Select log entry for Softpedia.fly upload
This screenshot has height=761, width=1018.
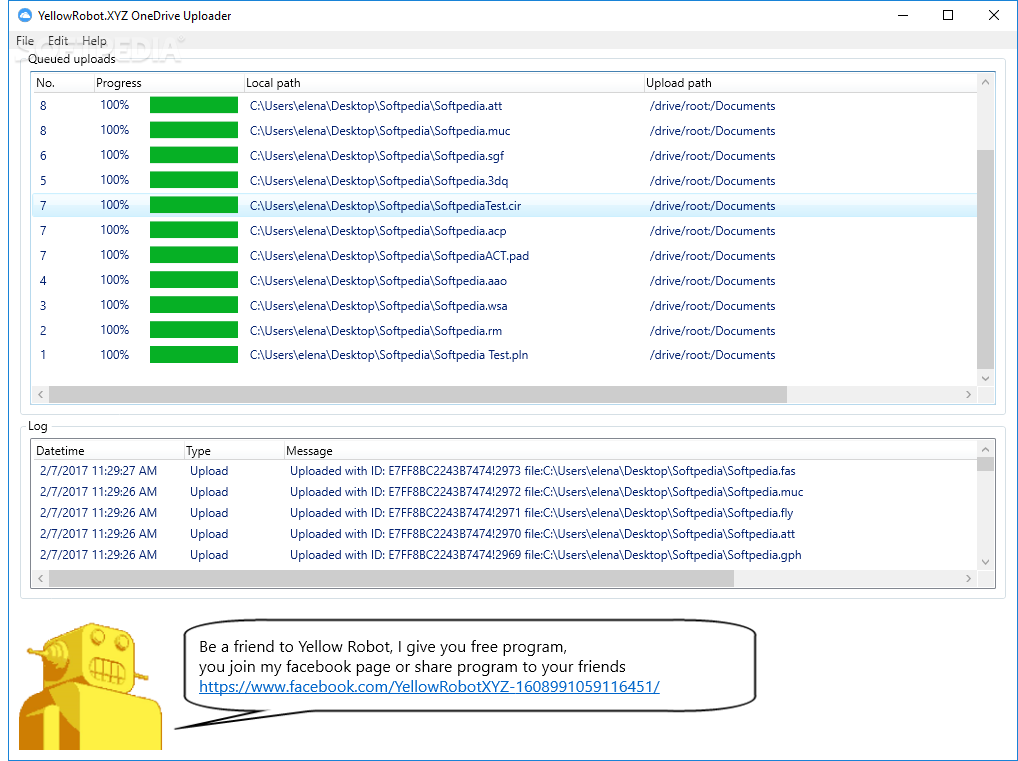point(504,513)
